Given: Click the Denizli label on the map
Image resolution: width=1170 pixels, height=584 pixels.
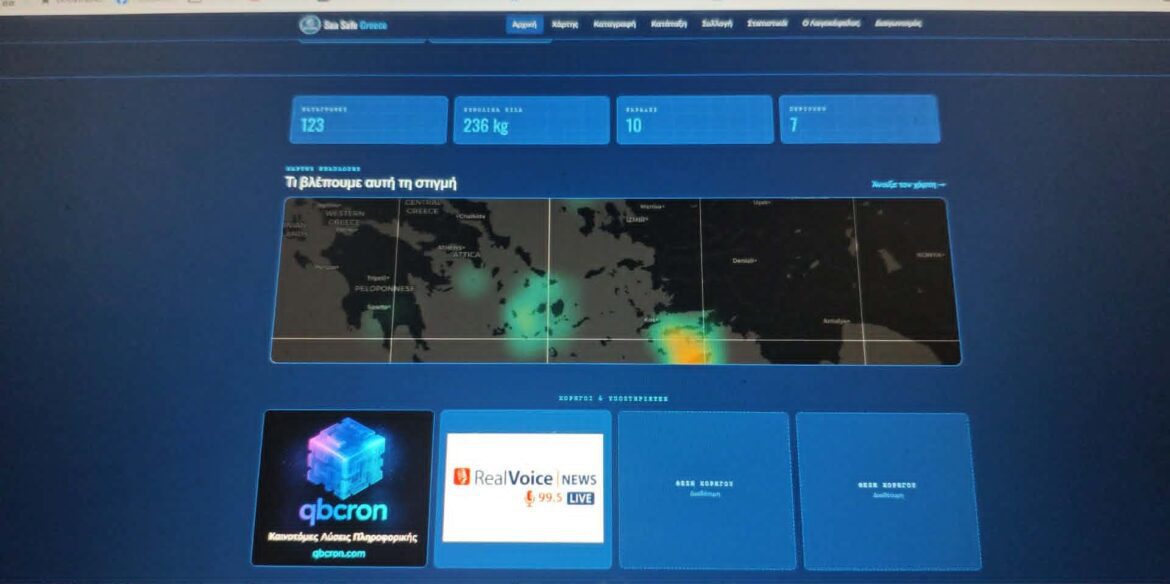Looking at the screenshot, I should click(744, 260).
